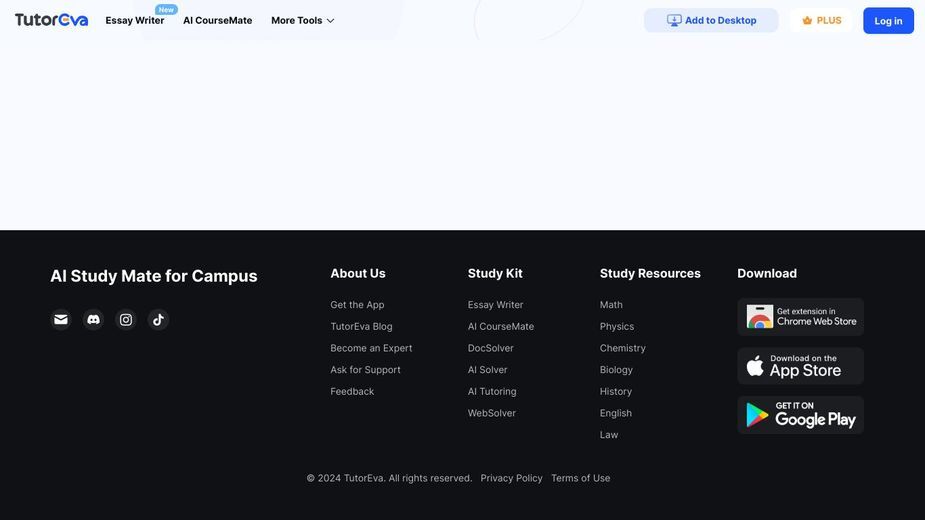Open Math study resources
Viewport: 925px width, 520px height.
point(611,305)
